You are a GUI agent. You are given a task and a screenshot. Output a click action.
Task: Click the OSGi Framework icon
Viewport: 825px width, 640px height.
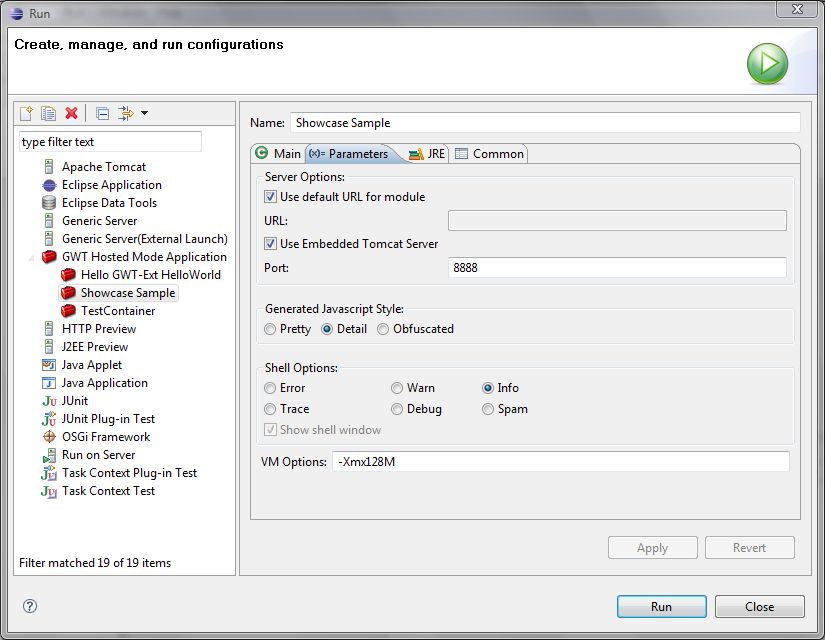(x=49, y=437)
